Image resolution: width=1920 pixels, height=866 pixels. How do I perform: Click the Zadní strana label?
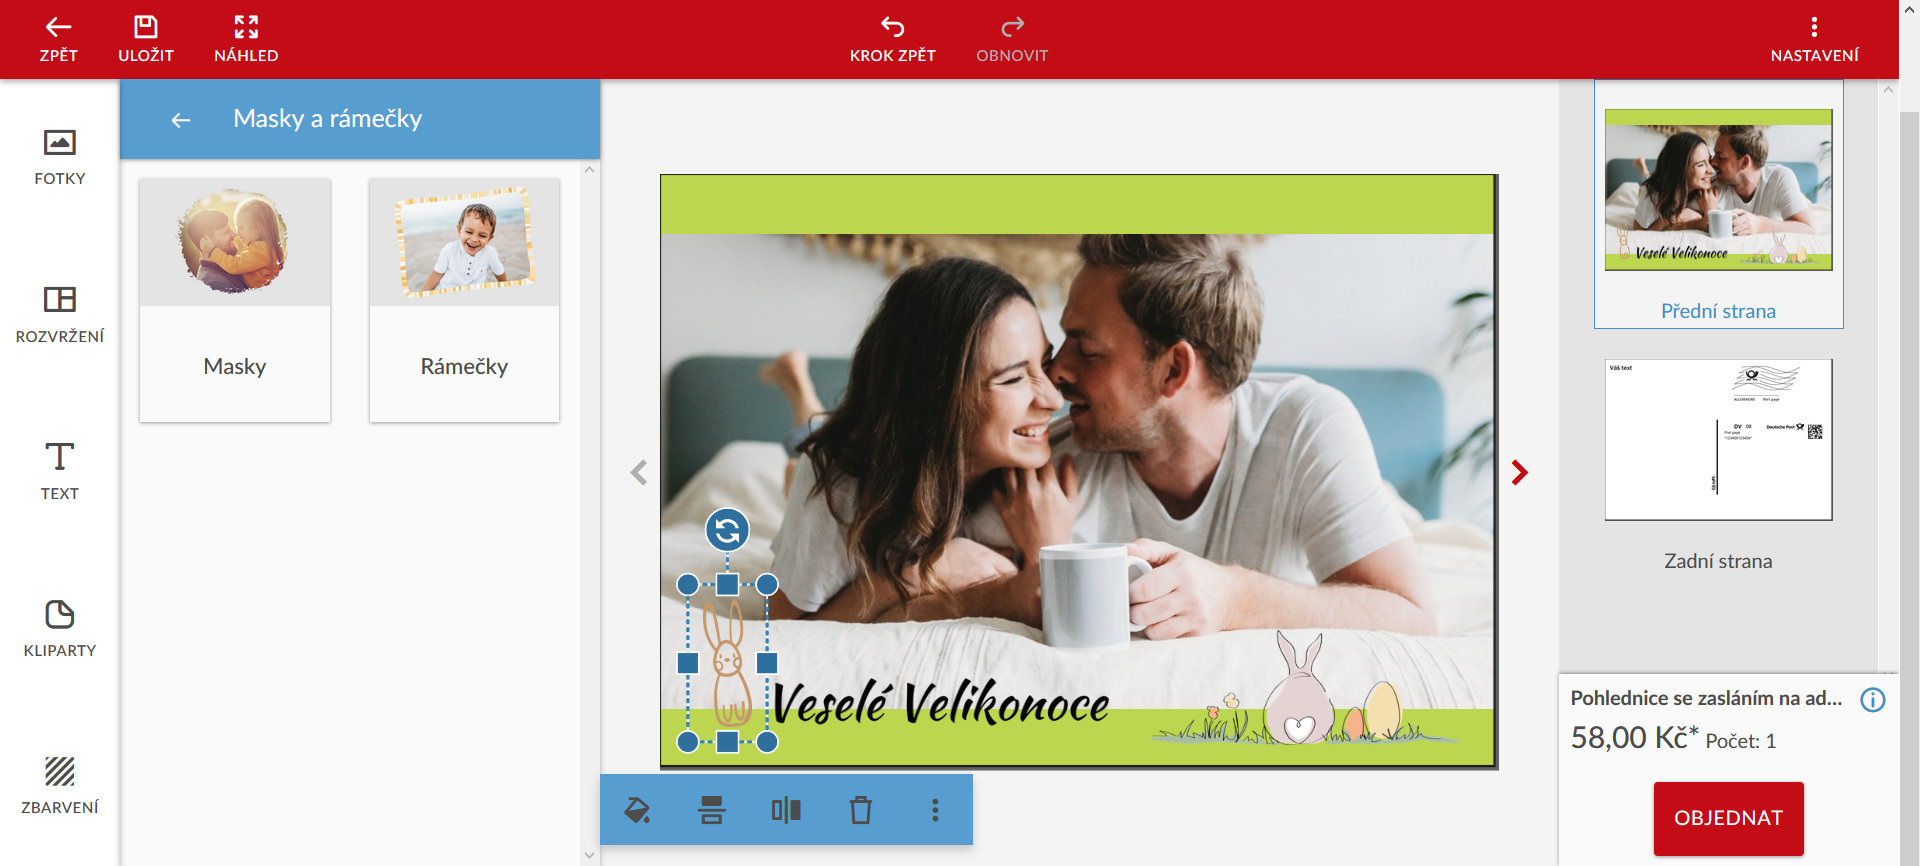[x=1718, y=561]
